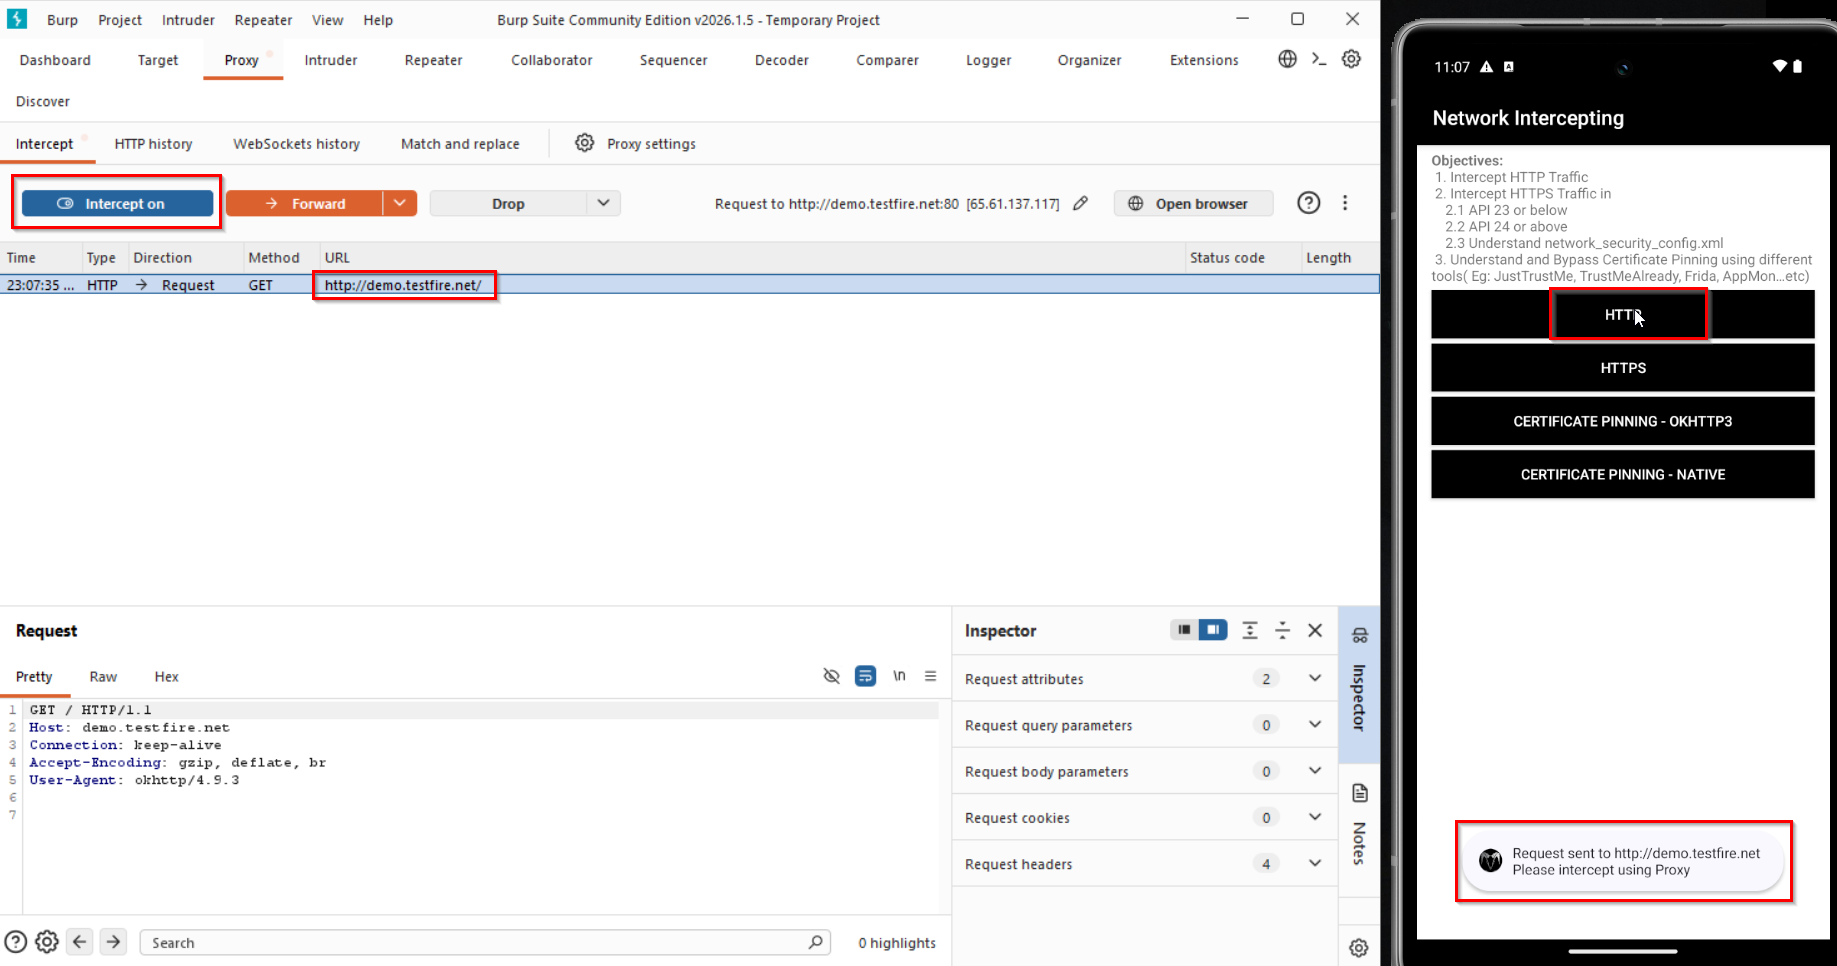Toggle the \n newline display icon
The height and width of the screenshot is (966, 1837).
point(899,676)
